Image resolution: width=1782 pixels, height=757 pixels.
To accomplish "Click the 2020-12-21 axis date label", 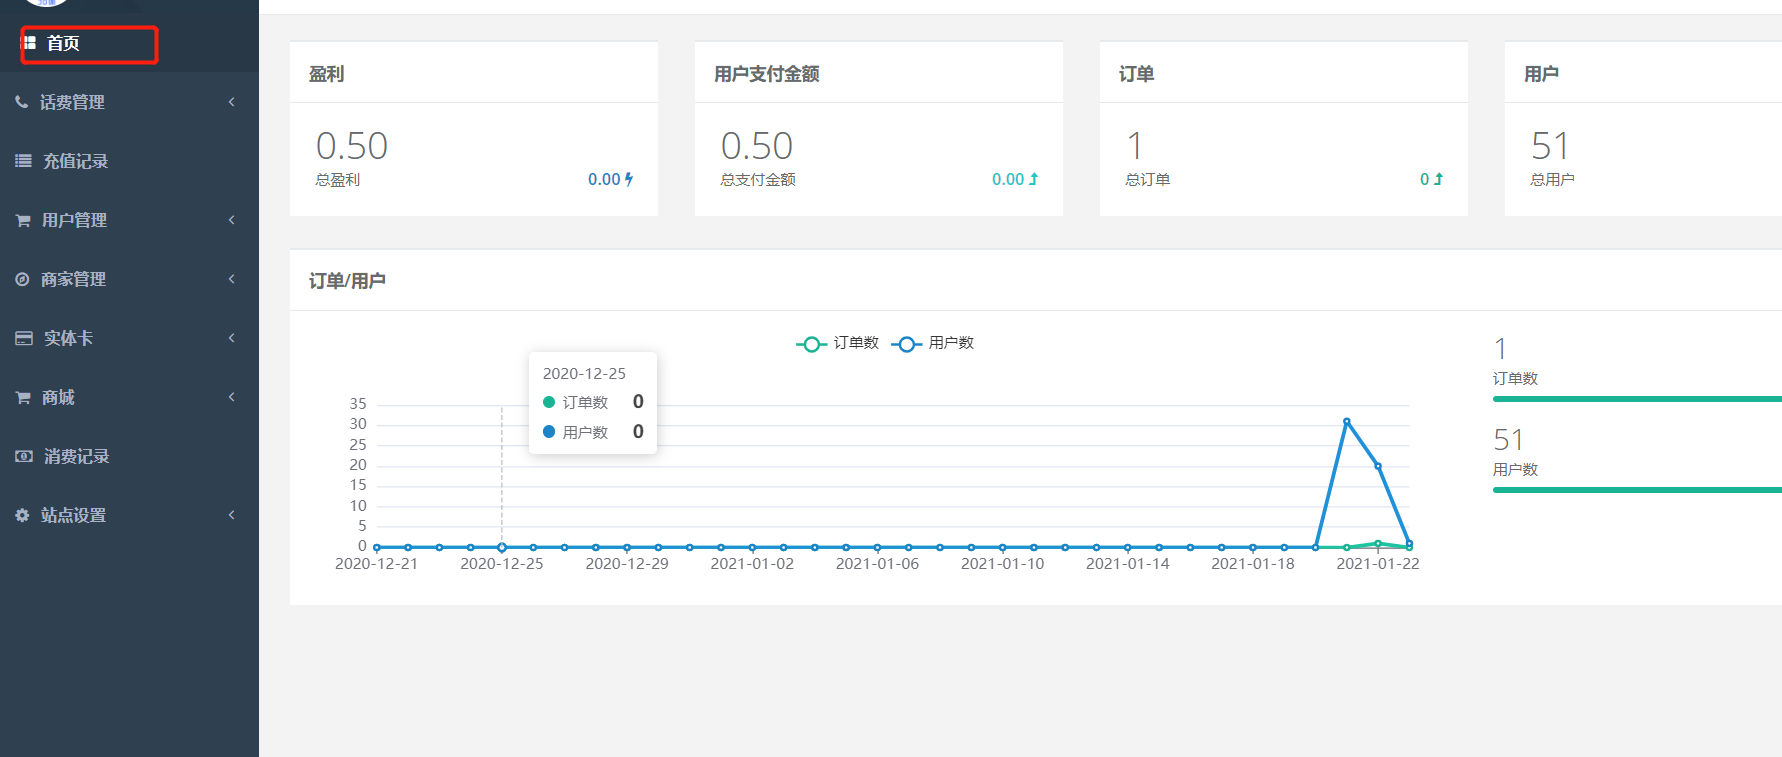I will coord(376,564).
